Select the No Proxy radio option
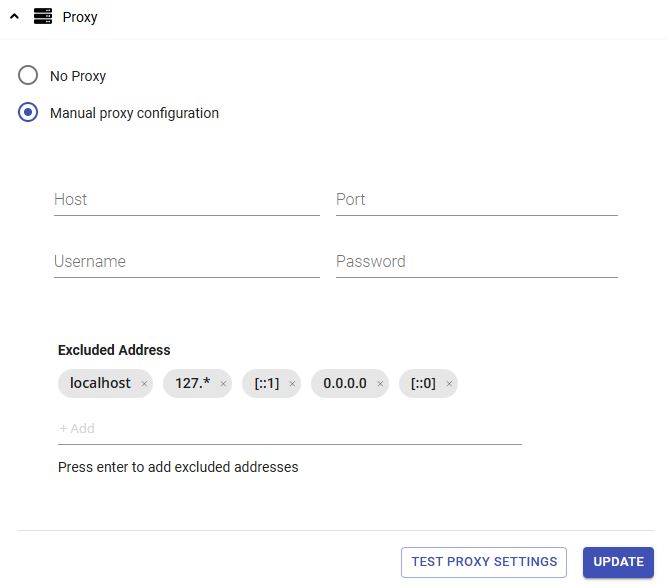The width and height of the screenshot is (667, 588). click(28, 76)
